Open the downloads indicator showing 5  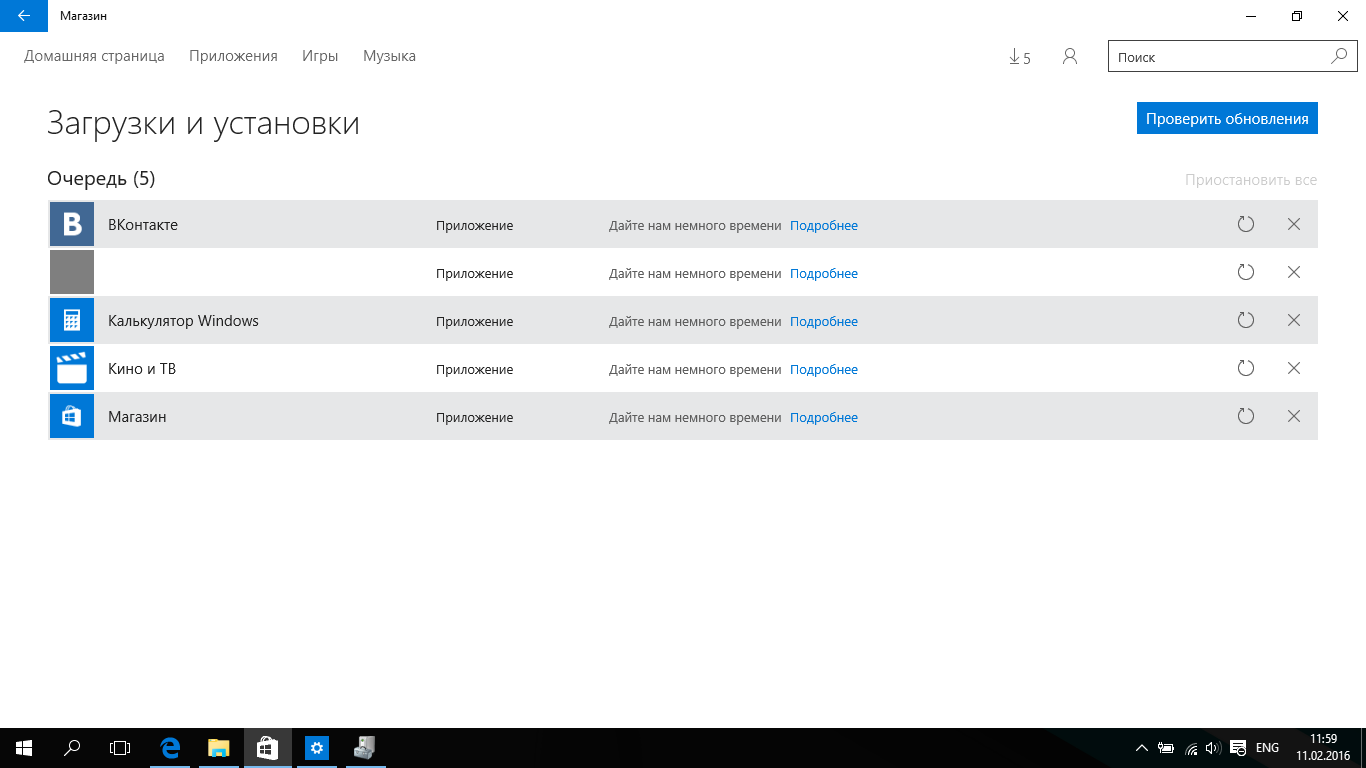pyautogui.click(x=1020, y=57)
